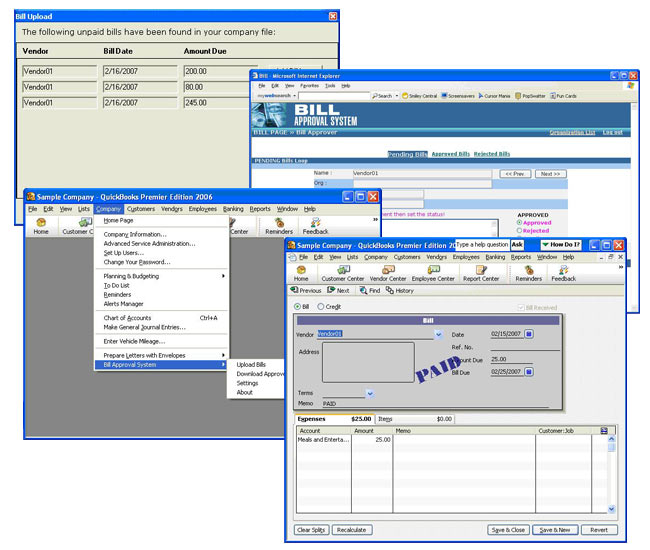Open Banking menu in front QuickBooks
This screenshot has height=550, width=650.
[x=495, y=257]
